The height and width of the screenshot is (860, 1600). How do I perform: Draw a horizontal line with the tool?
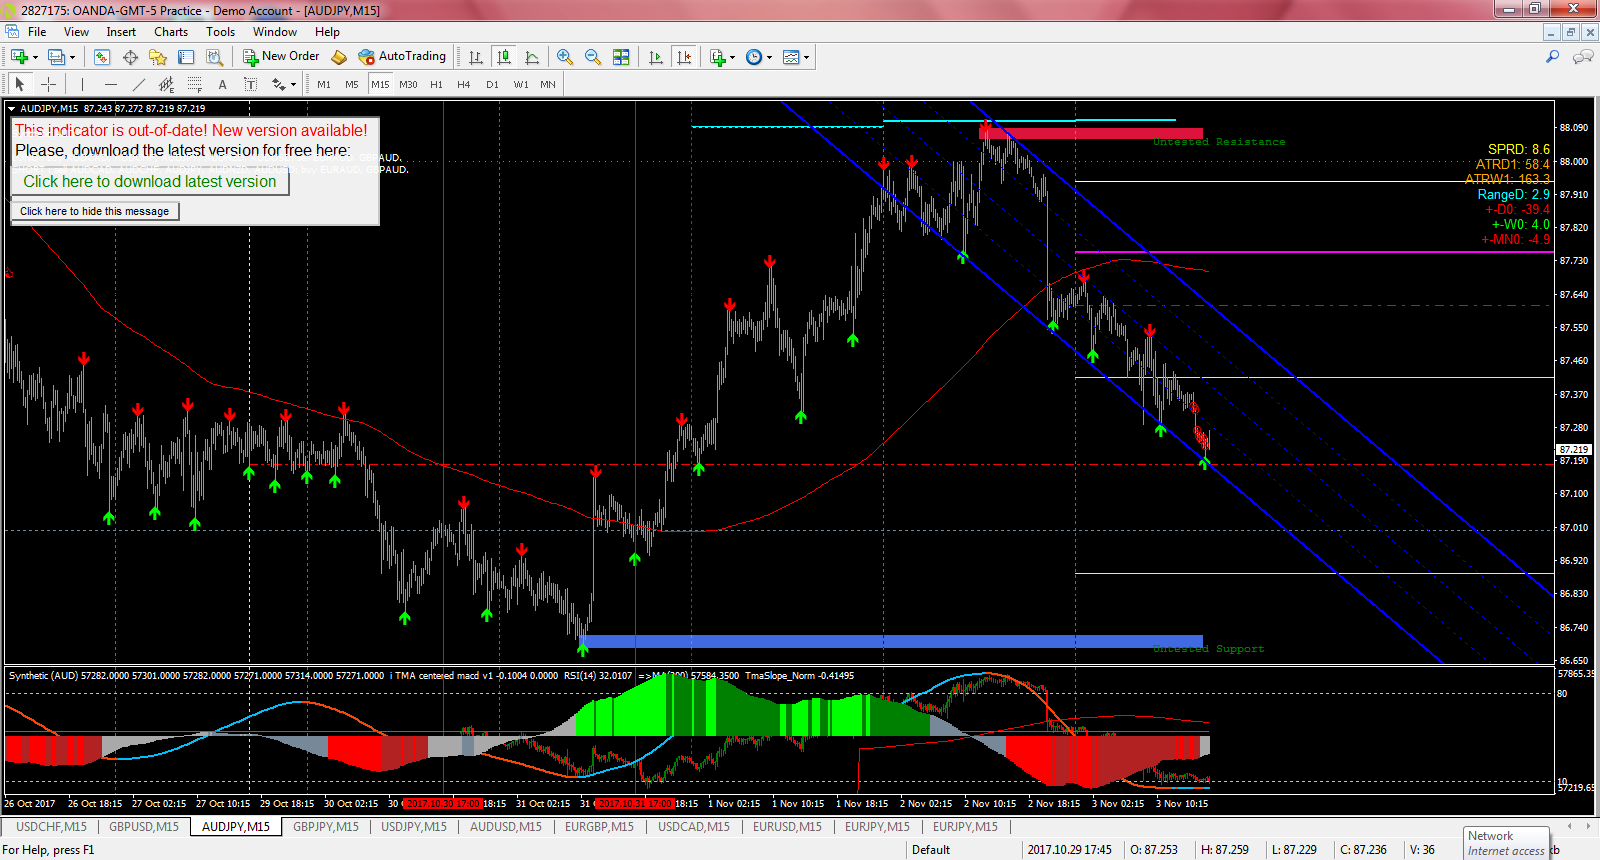tap(111, 85)
